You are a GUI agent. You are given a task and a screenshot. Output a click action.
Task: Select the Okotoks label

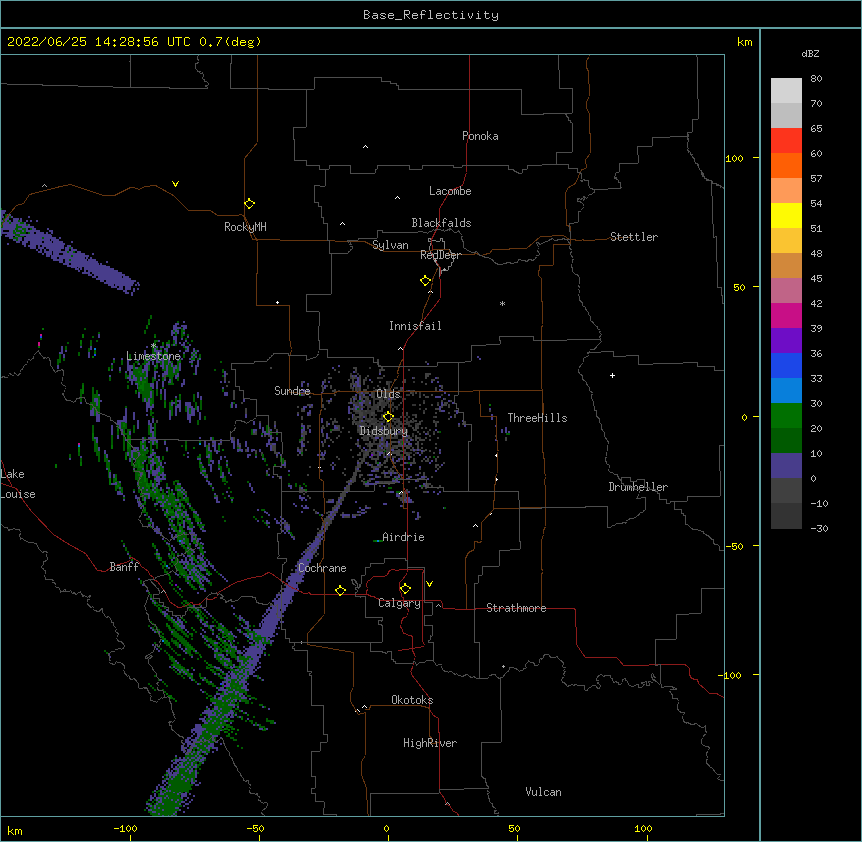point(412,700)
